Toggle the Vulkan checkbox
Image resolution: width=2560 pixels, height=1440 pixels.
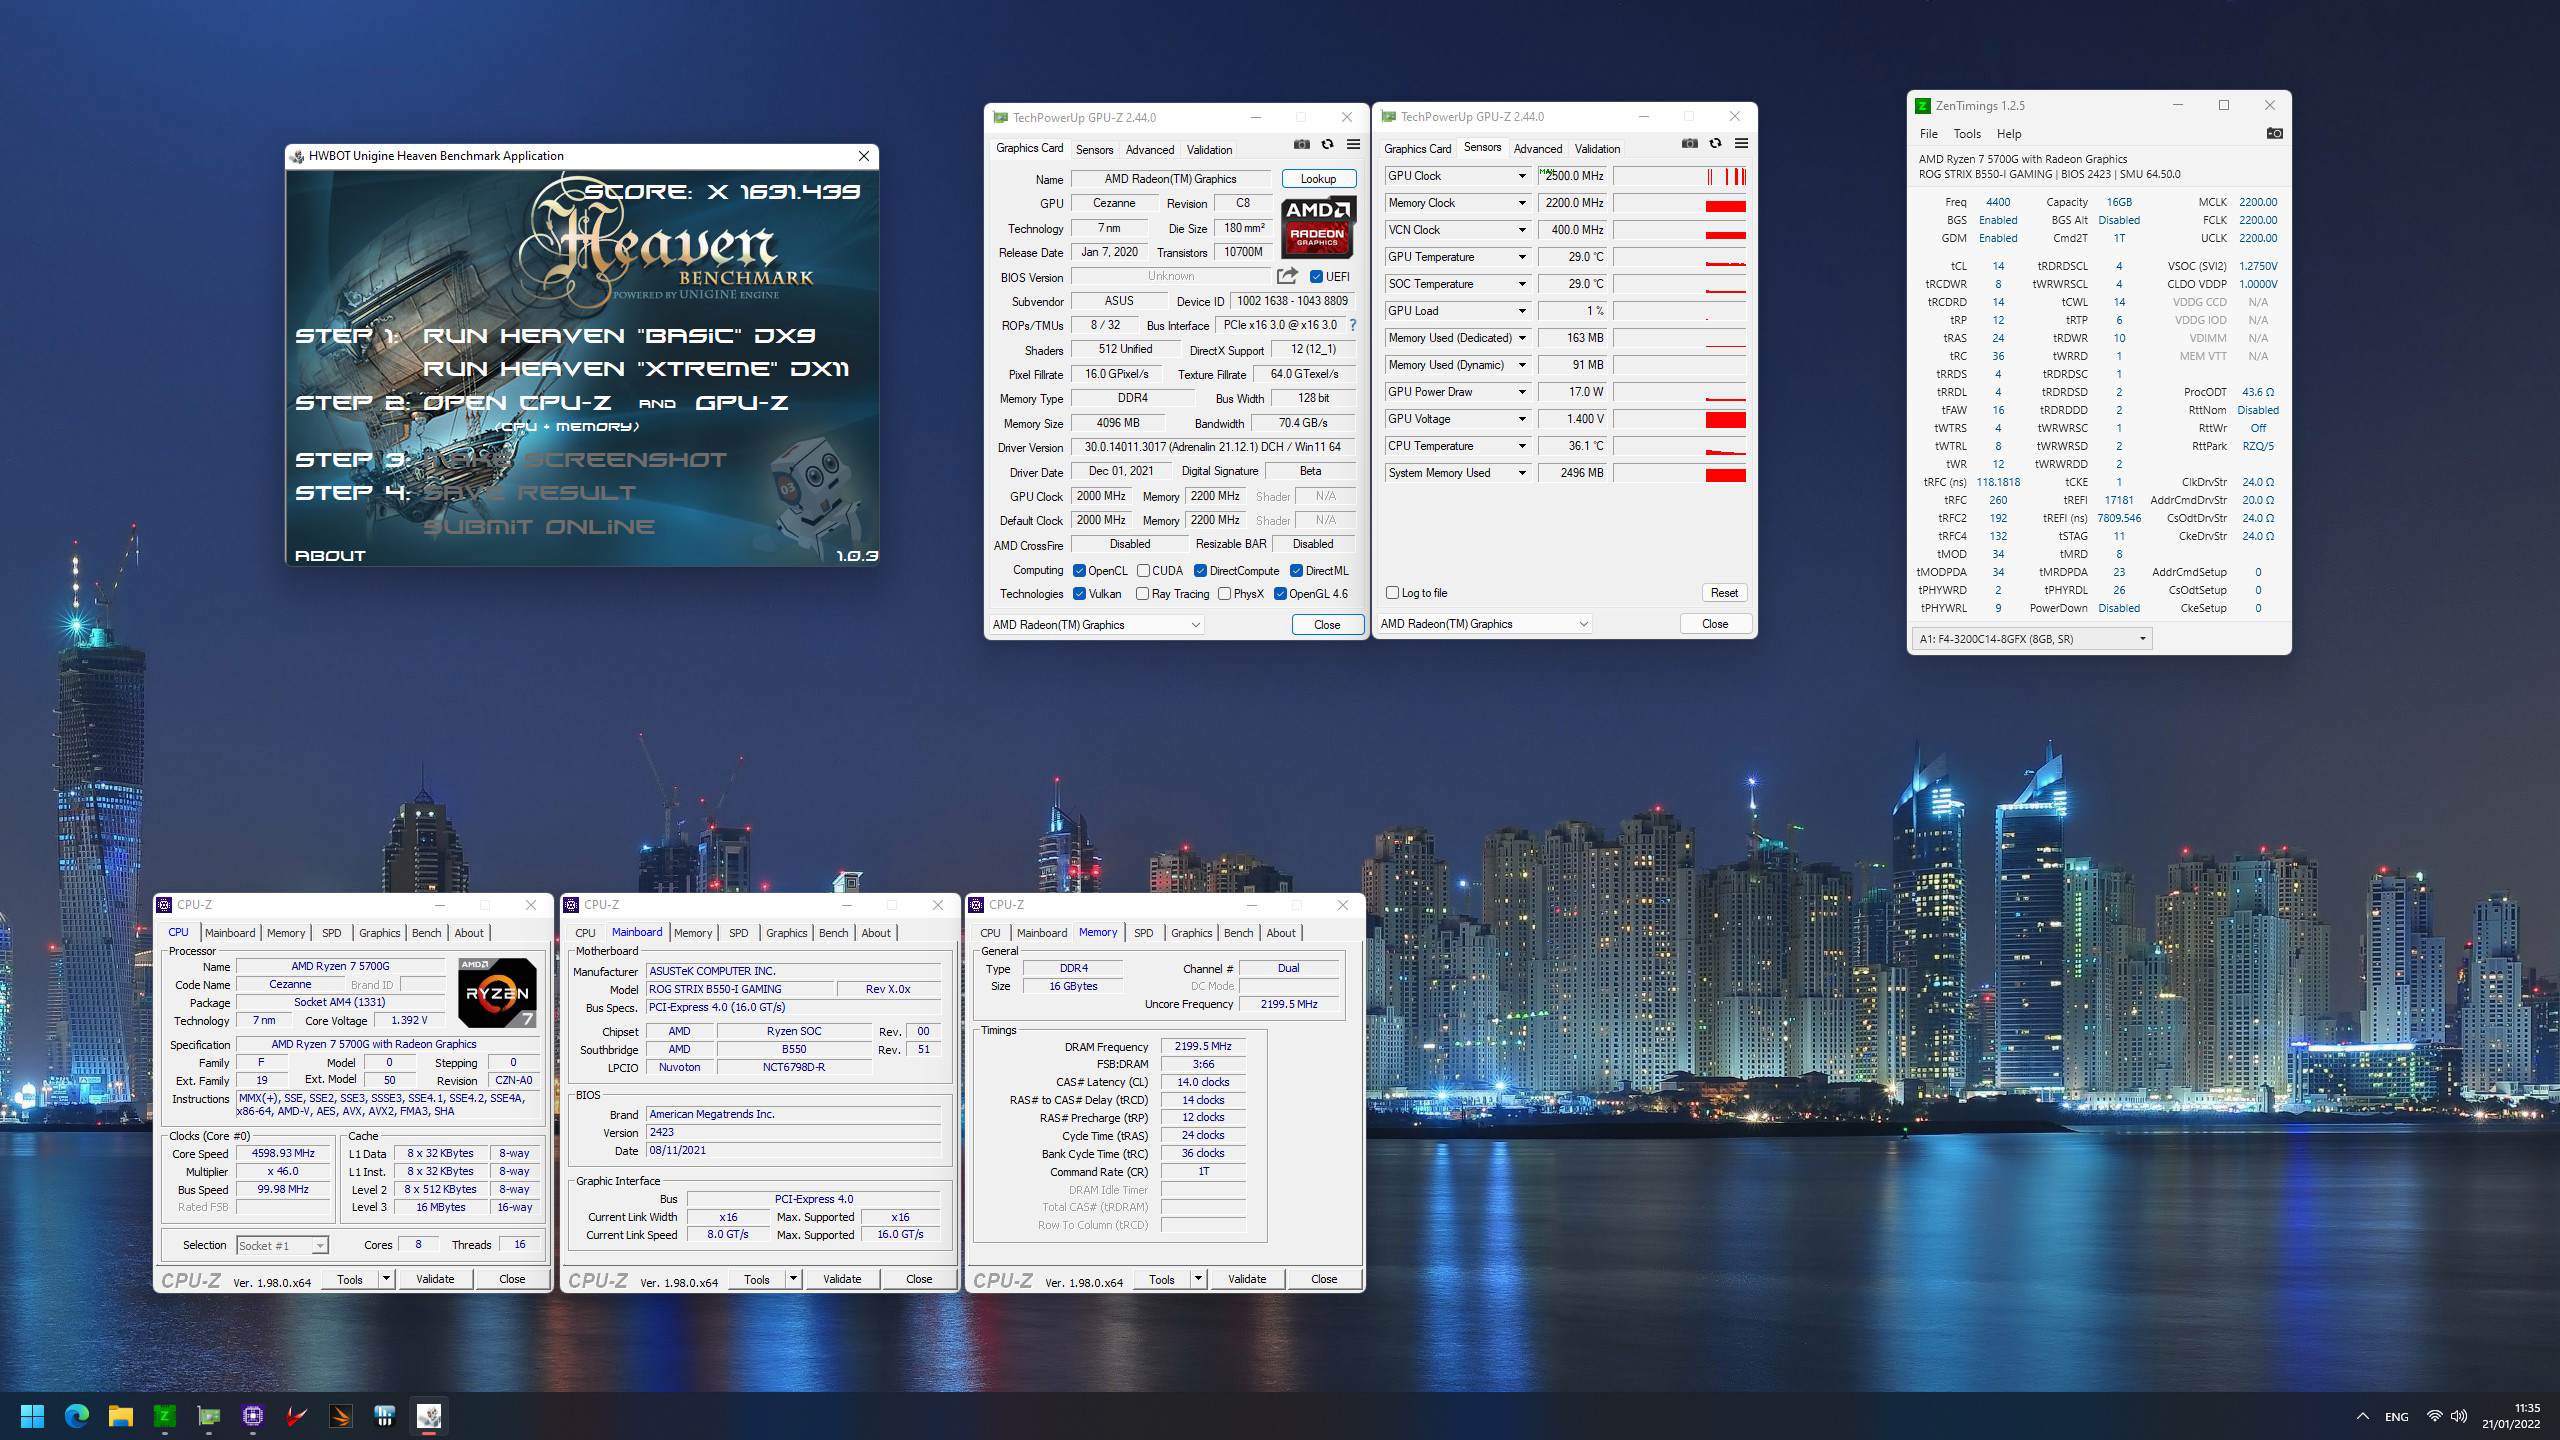(1079, 594)
